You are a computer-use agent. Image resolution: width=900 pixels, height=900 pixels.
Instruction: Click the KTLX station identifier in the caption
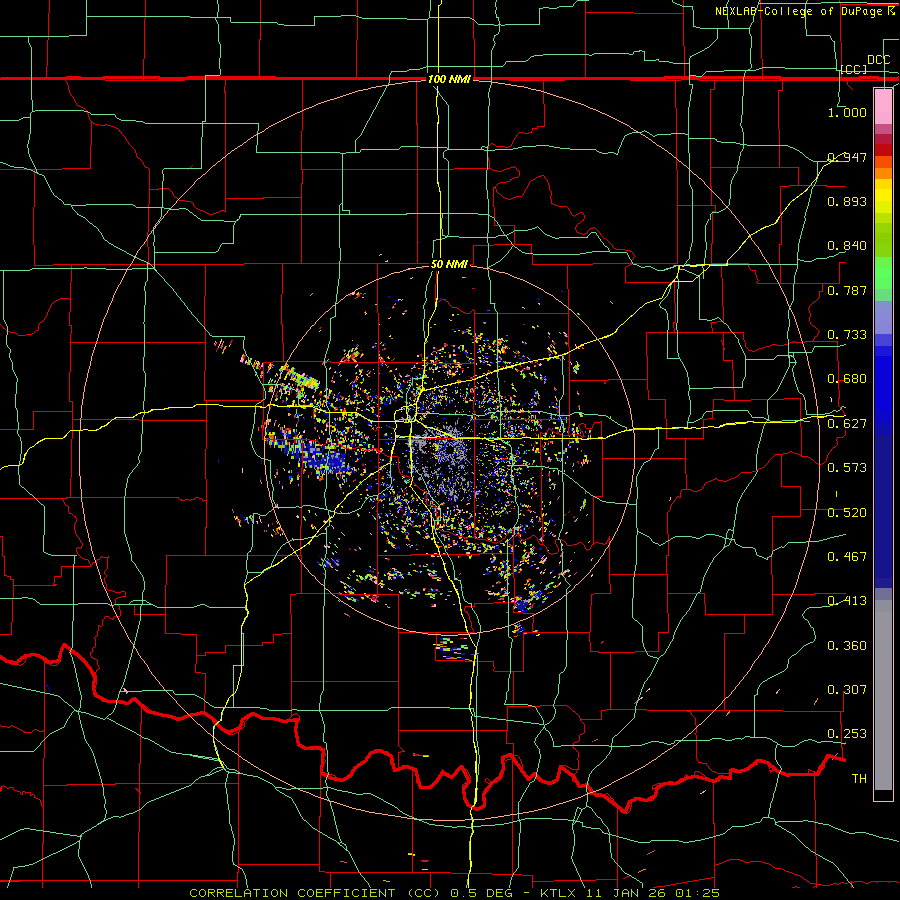[x=560, y=893]
